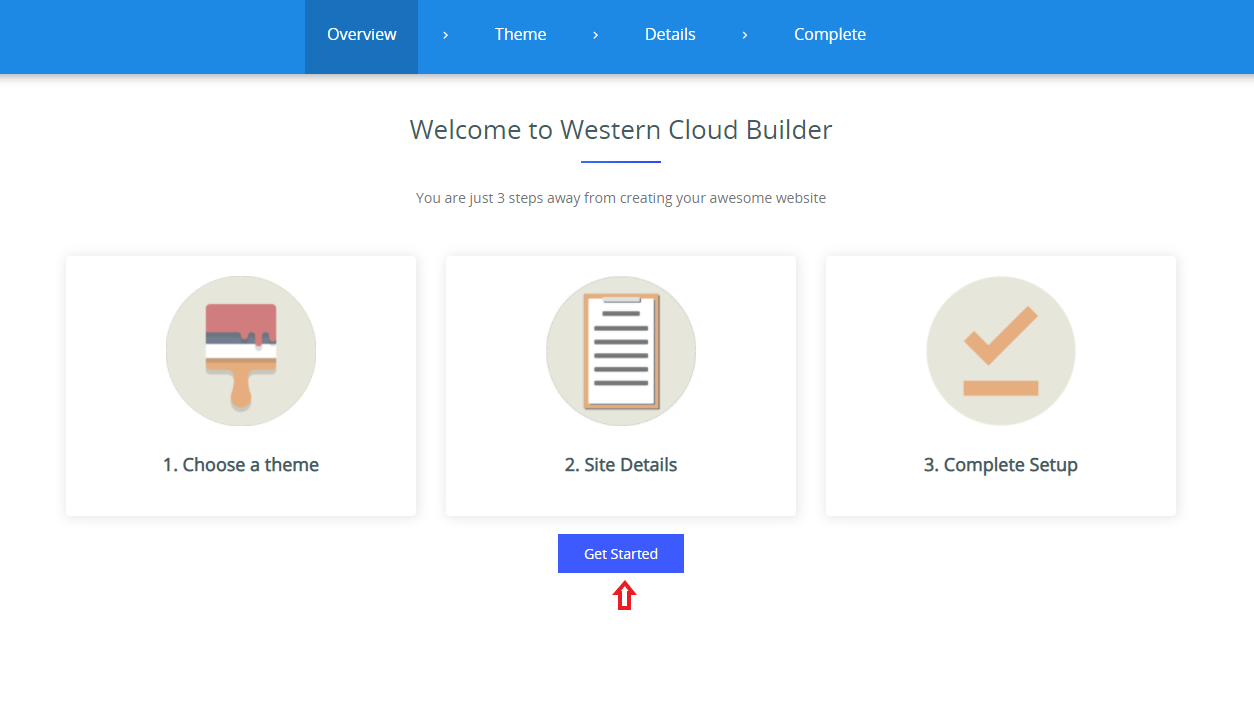The height and width of the screenshot is (721, 1254).
Task: Click the chevron between Overview and Theme
Action: tap(445, 35)
